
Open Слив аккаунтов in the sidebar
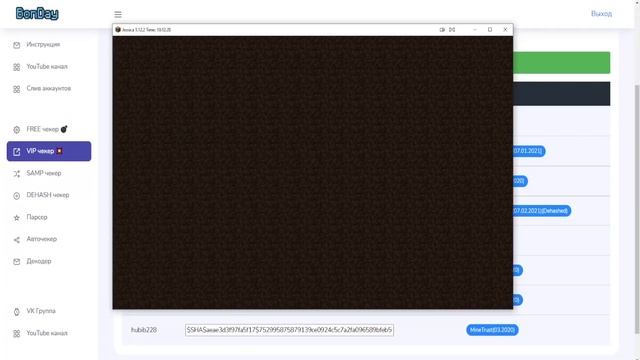pos(48,89)
